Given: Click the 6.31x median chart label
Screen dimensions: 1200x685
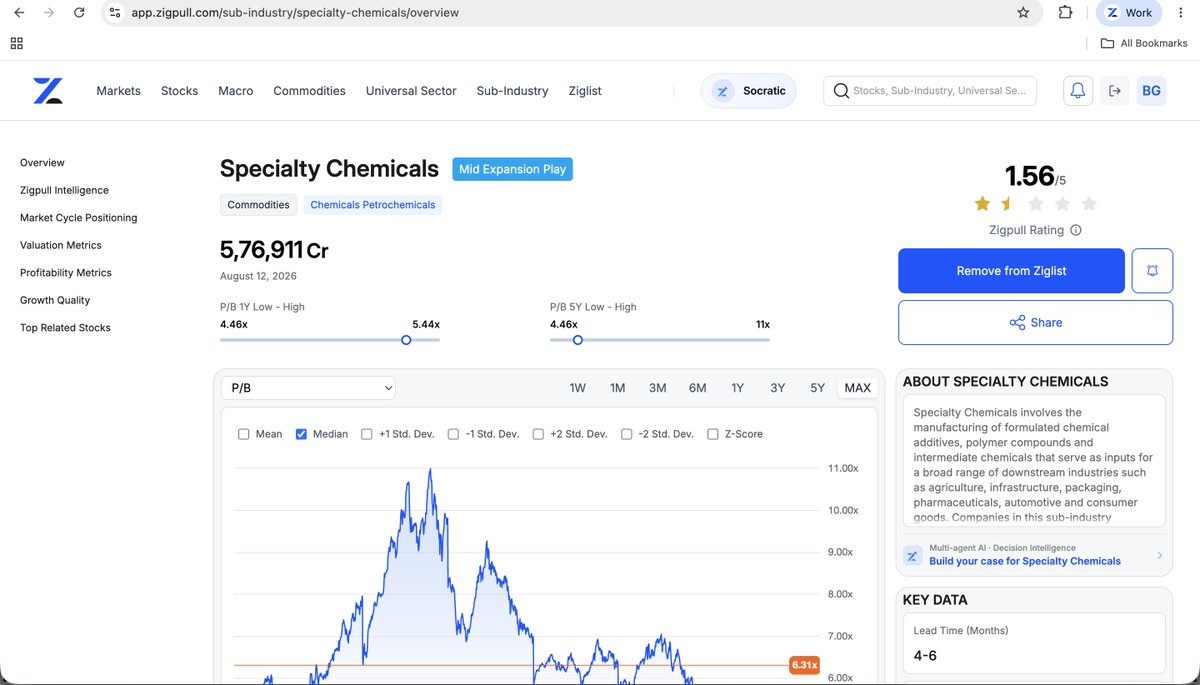Looking at the screenshot, I should pyautogui.click(x=805, y=665).
